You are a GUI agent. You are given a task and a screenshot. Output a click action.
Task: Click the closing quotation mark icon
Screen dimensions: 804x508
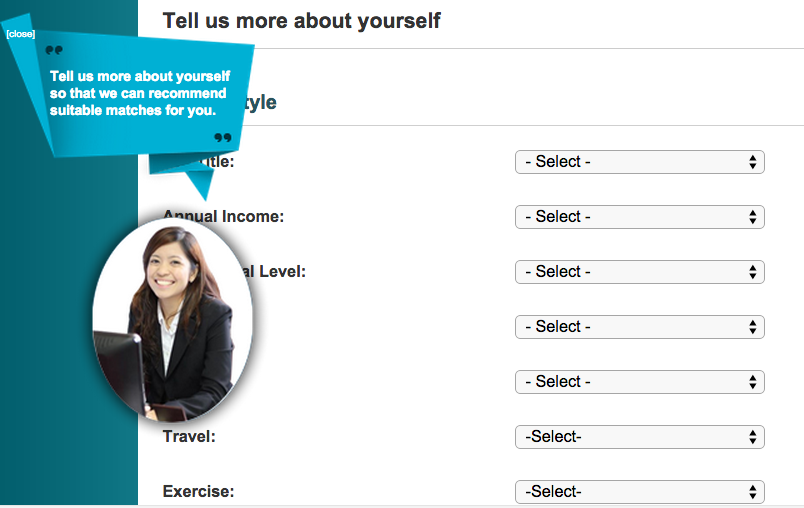pos(222,137)
